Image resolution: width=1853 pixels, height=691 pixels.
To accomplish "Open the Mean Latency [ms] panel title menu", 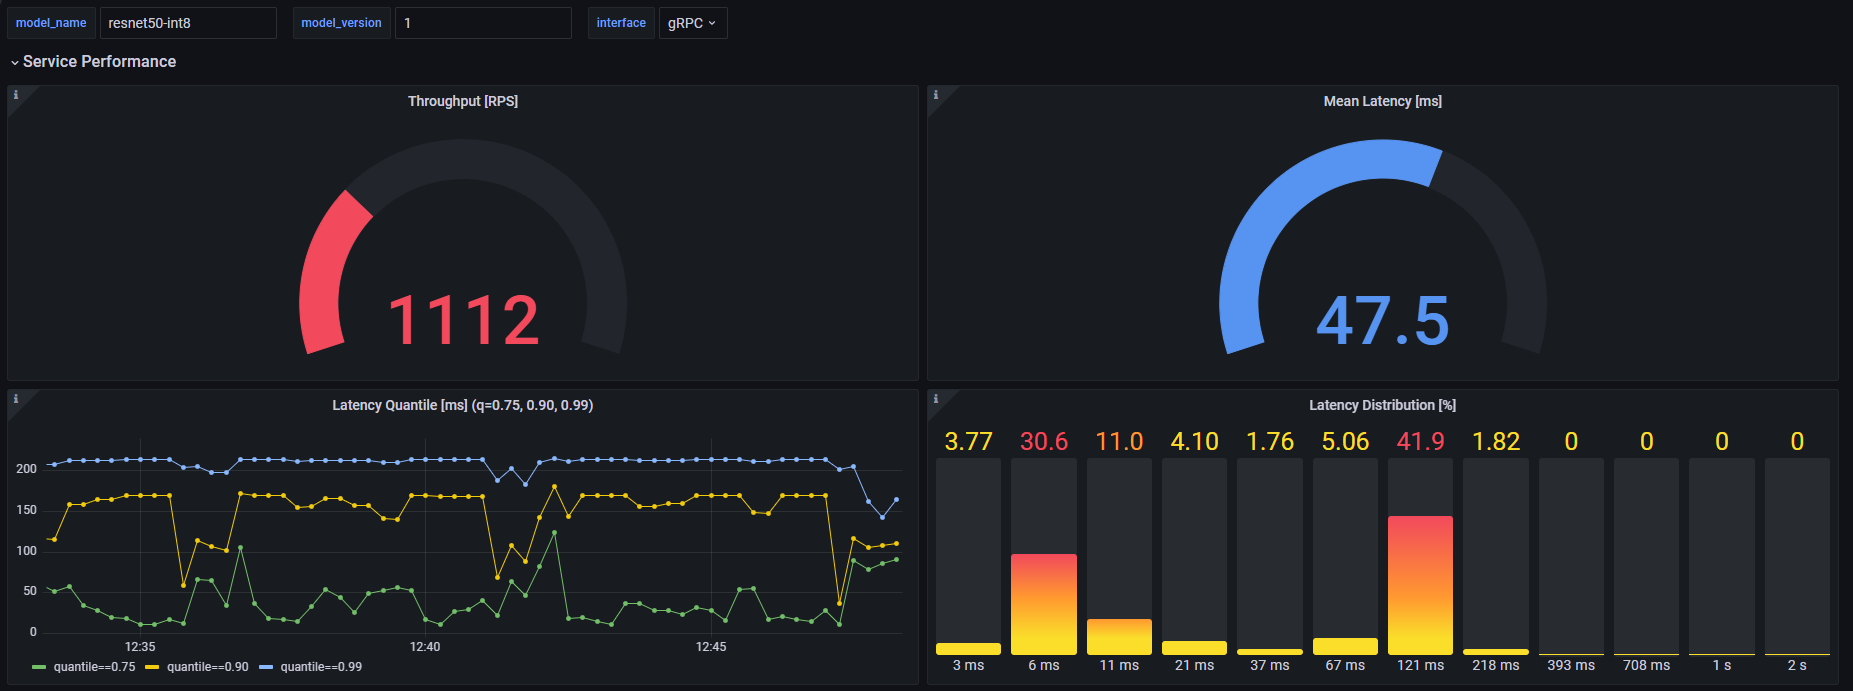I will coord(1382,101).
